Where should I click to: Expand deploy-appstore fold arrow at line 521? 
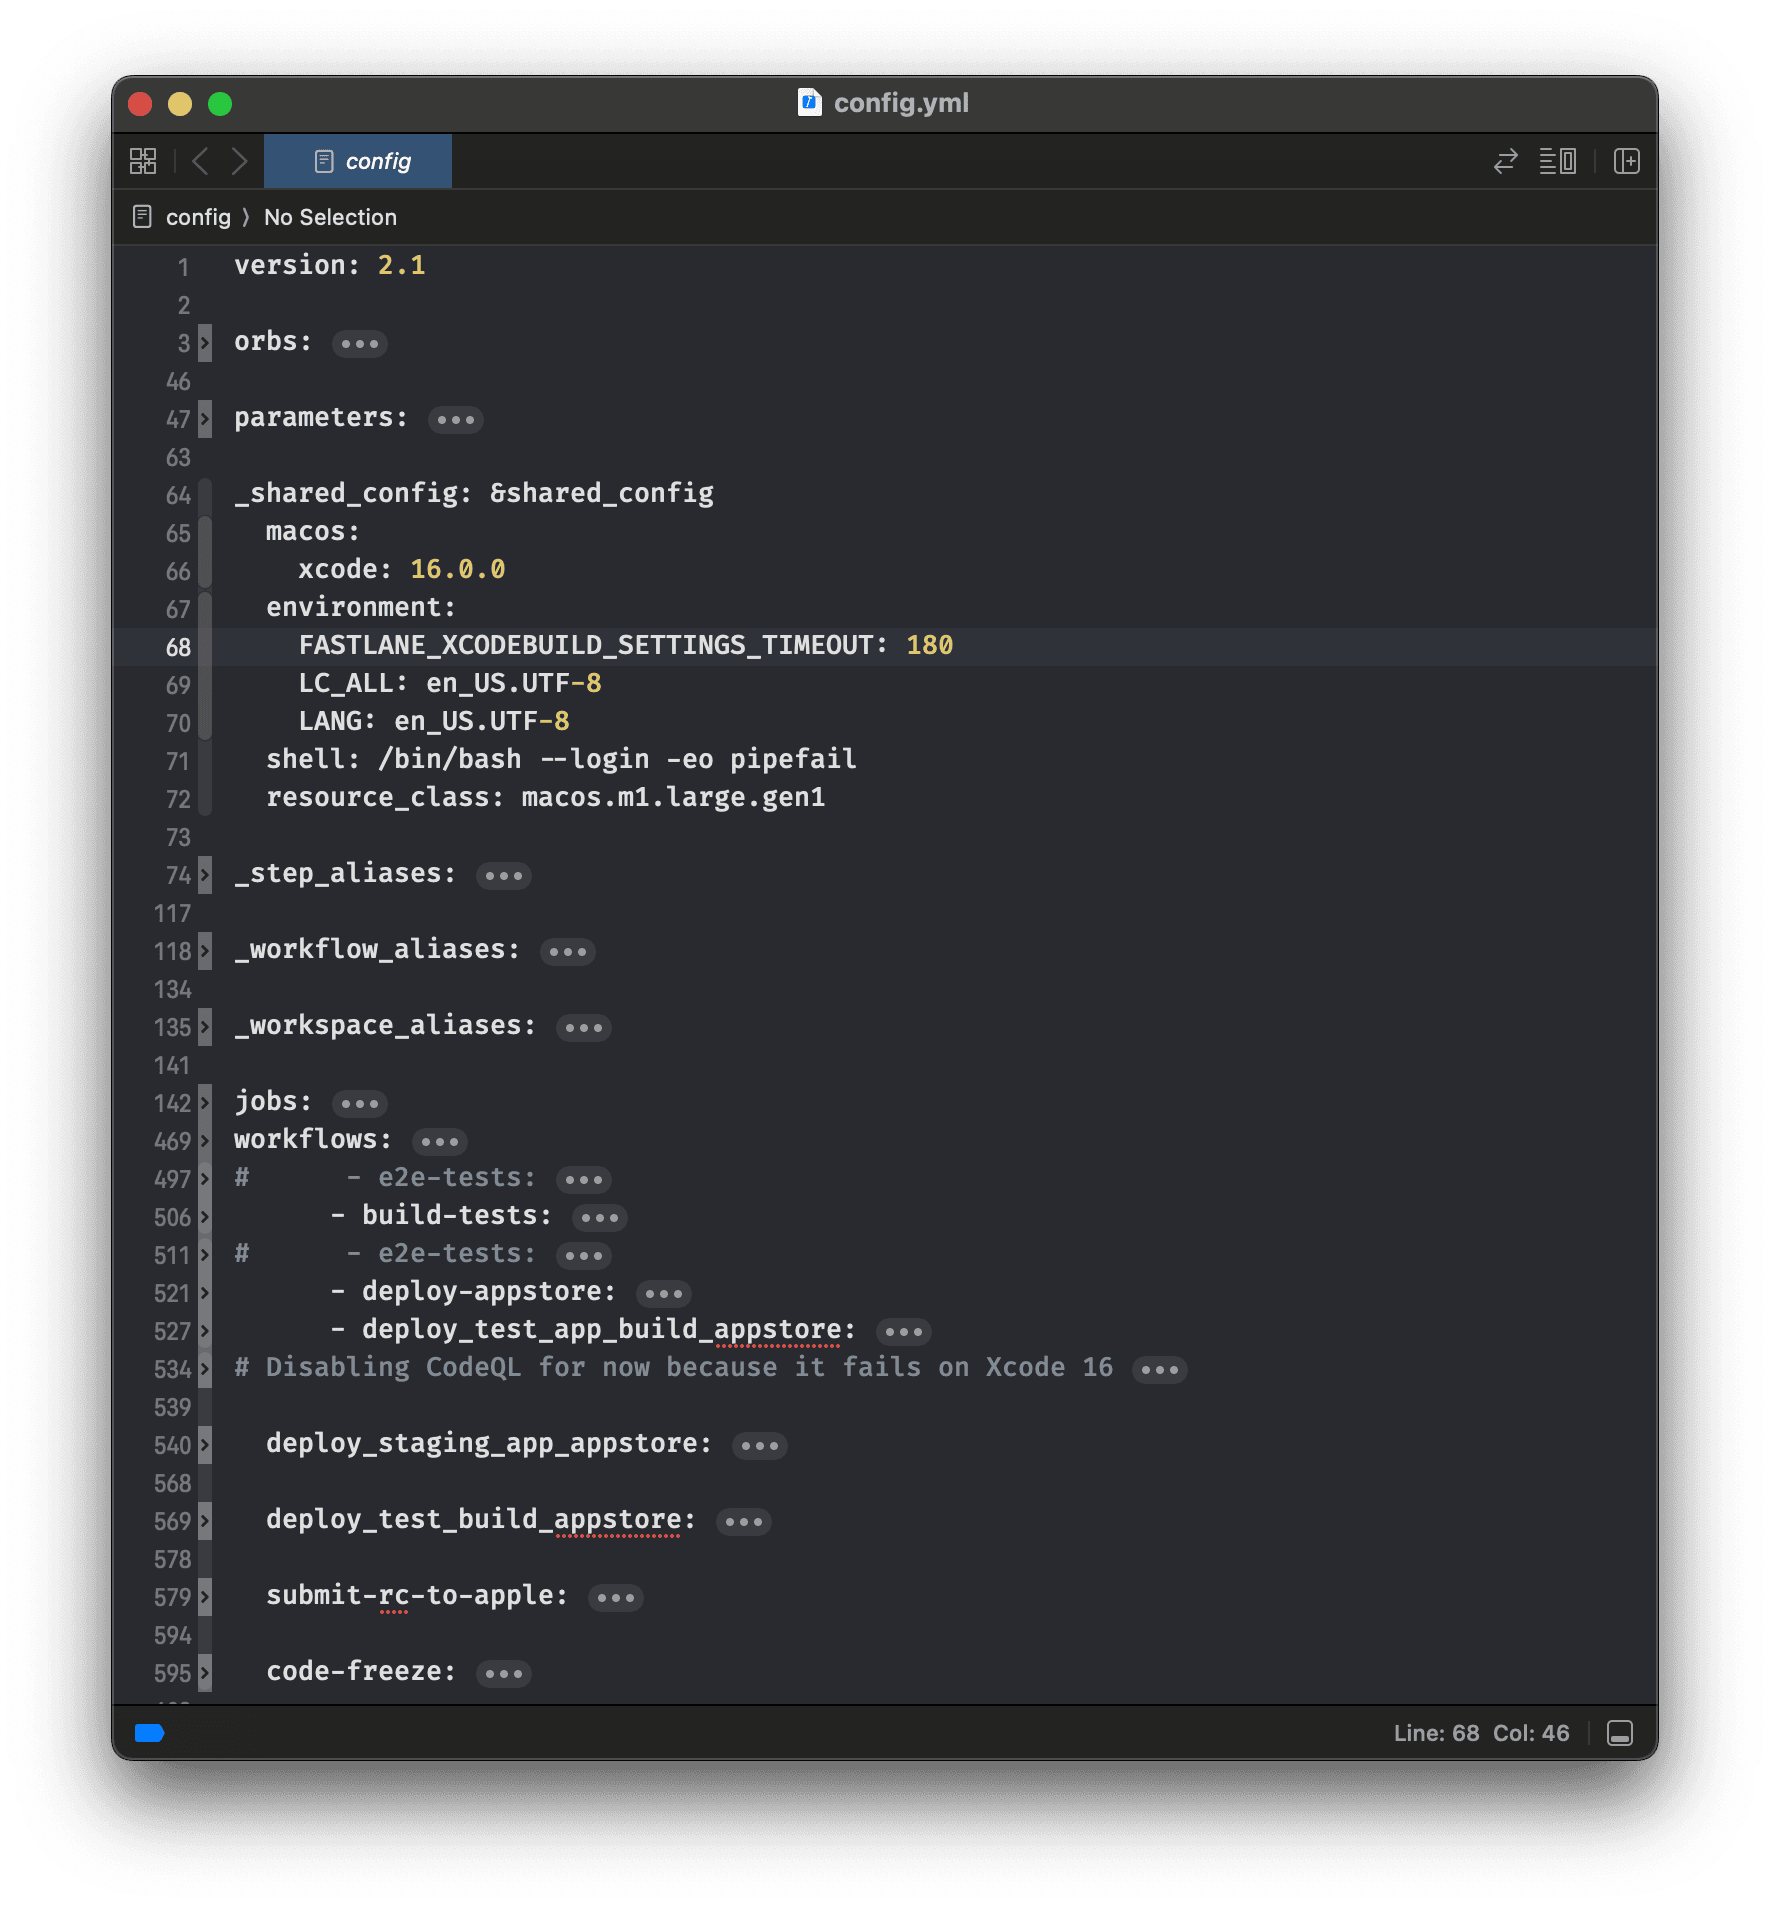(x=205, y=1293)
